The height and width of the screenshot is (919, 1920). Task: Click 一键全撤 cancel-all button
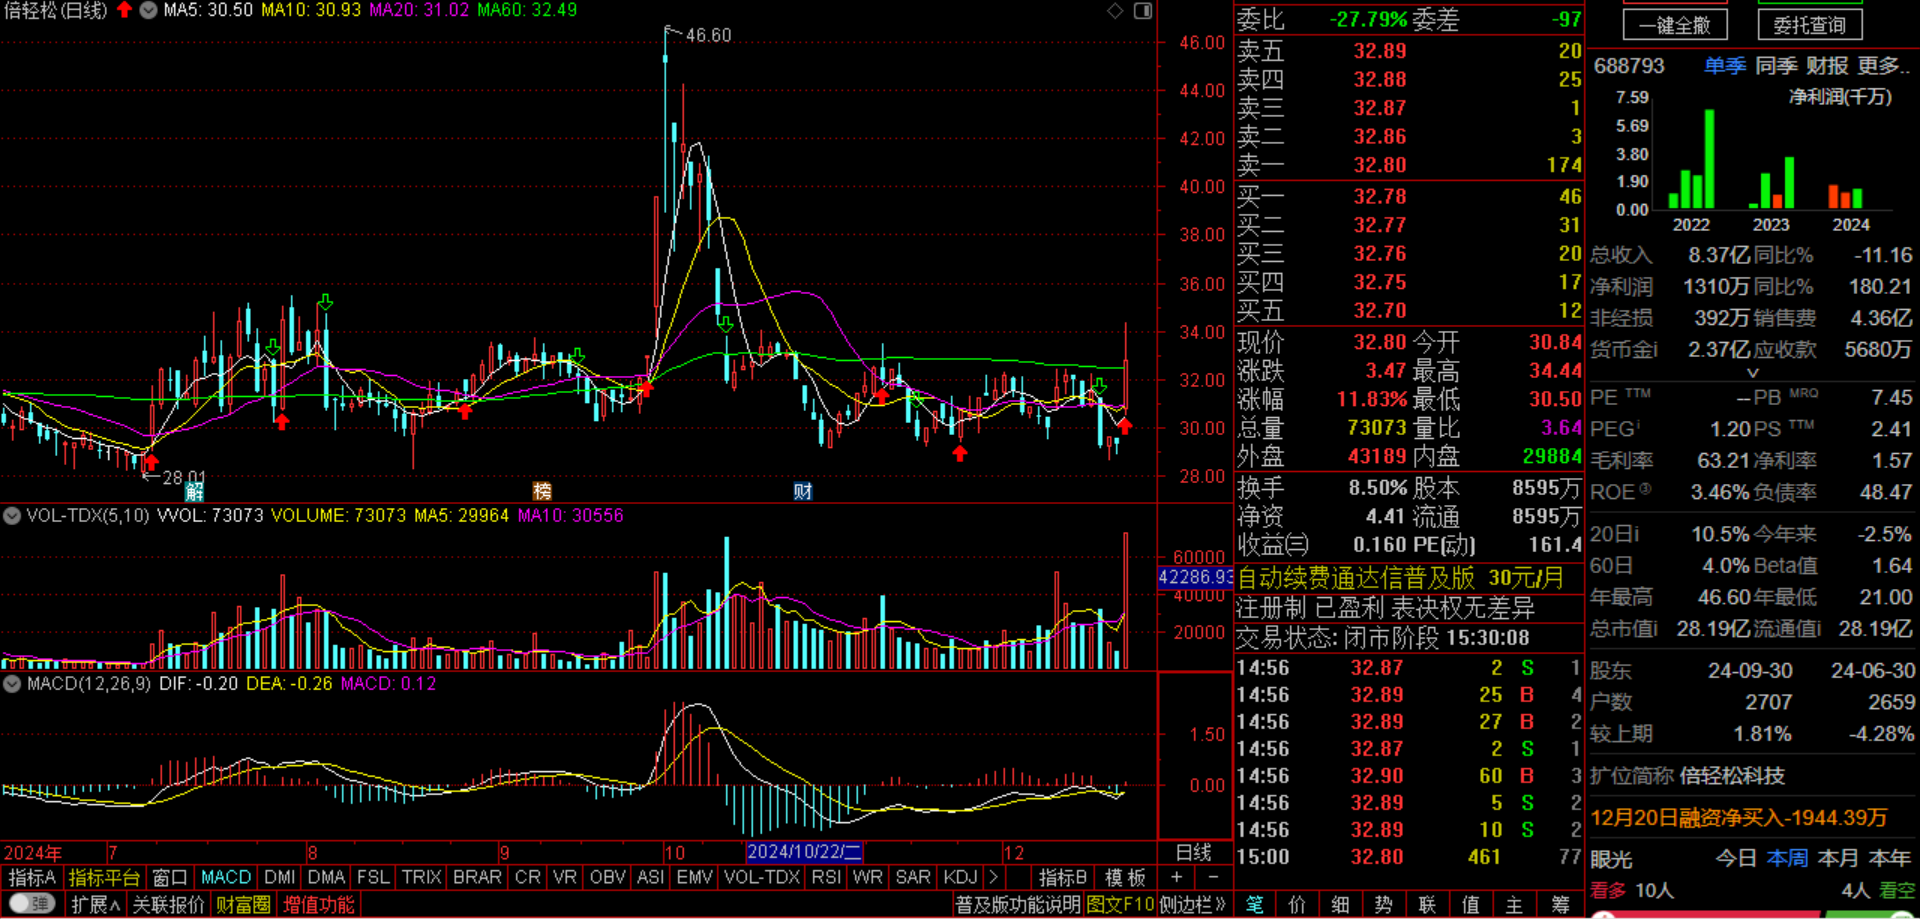[1675, 25]
